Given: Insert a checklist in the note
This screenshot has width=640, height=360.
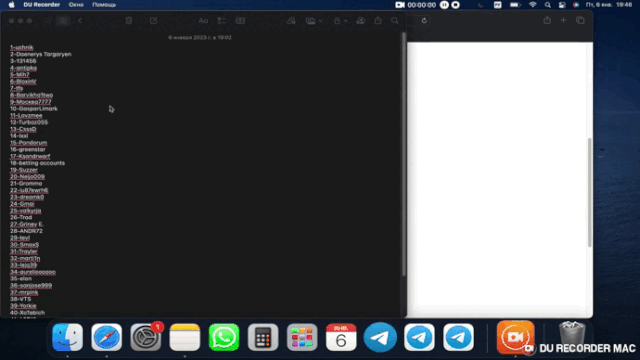Looking at the screenshot, I should (221, 20).
